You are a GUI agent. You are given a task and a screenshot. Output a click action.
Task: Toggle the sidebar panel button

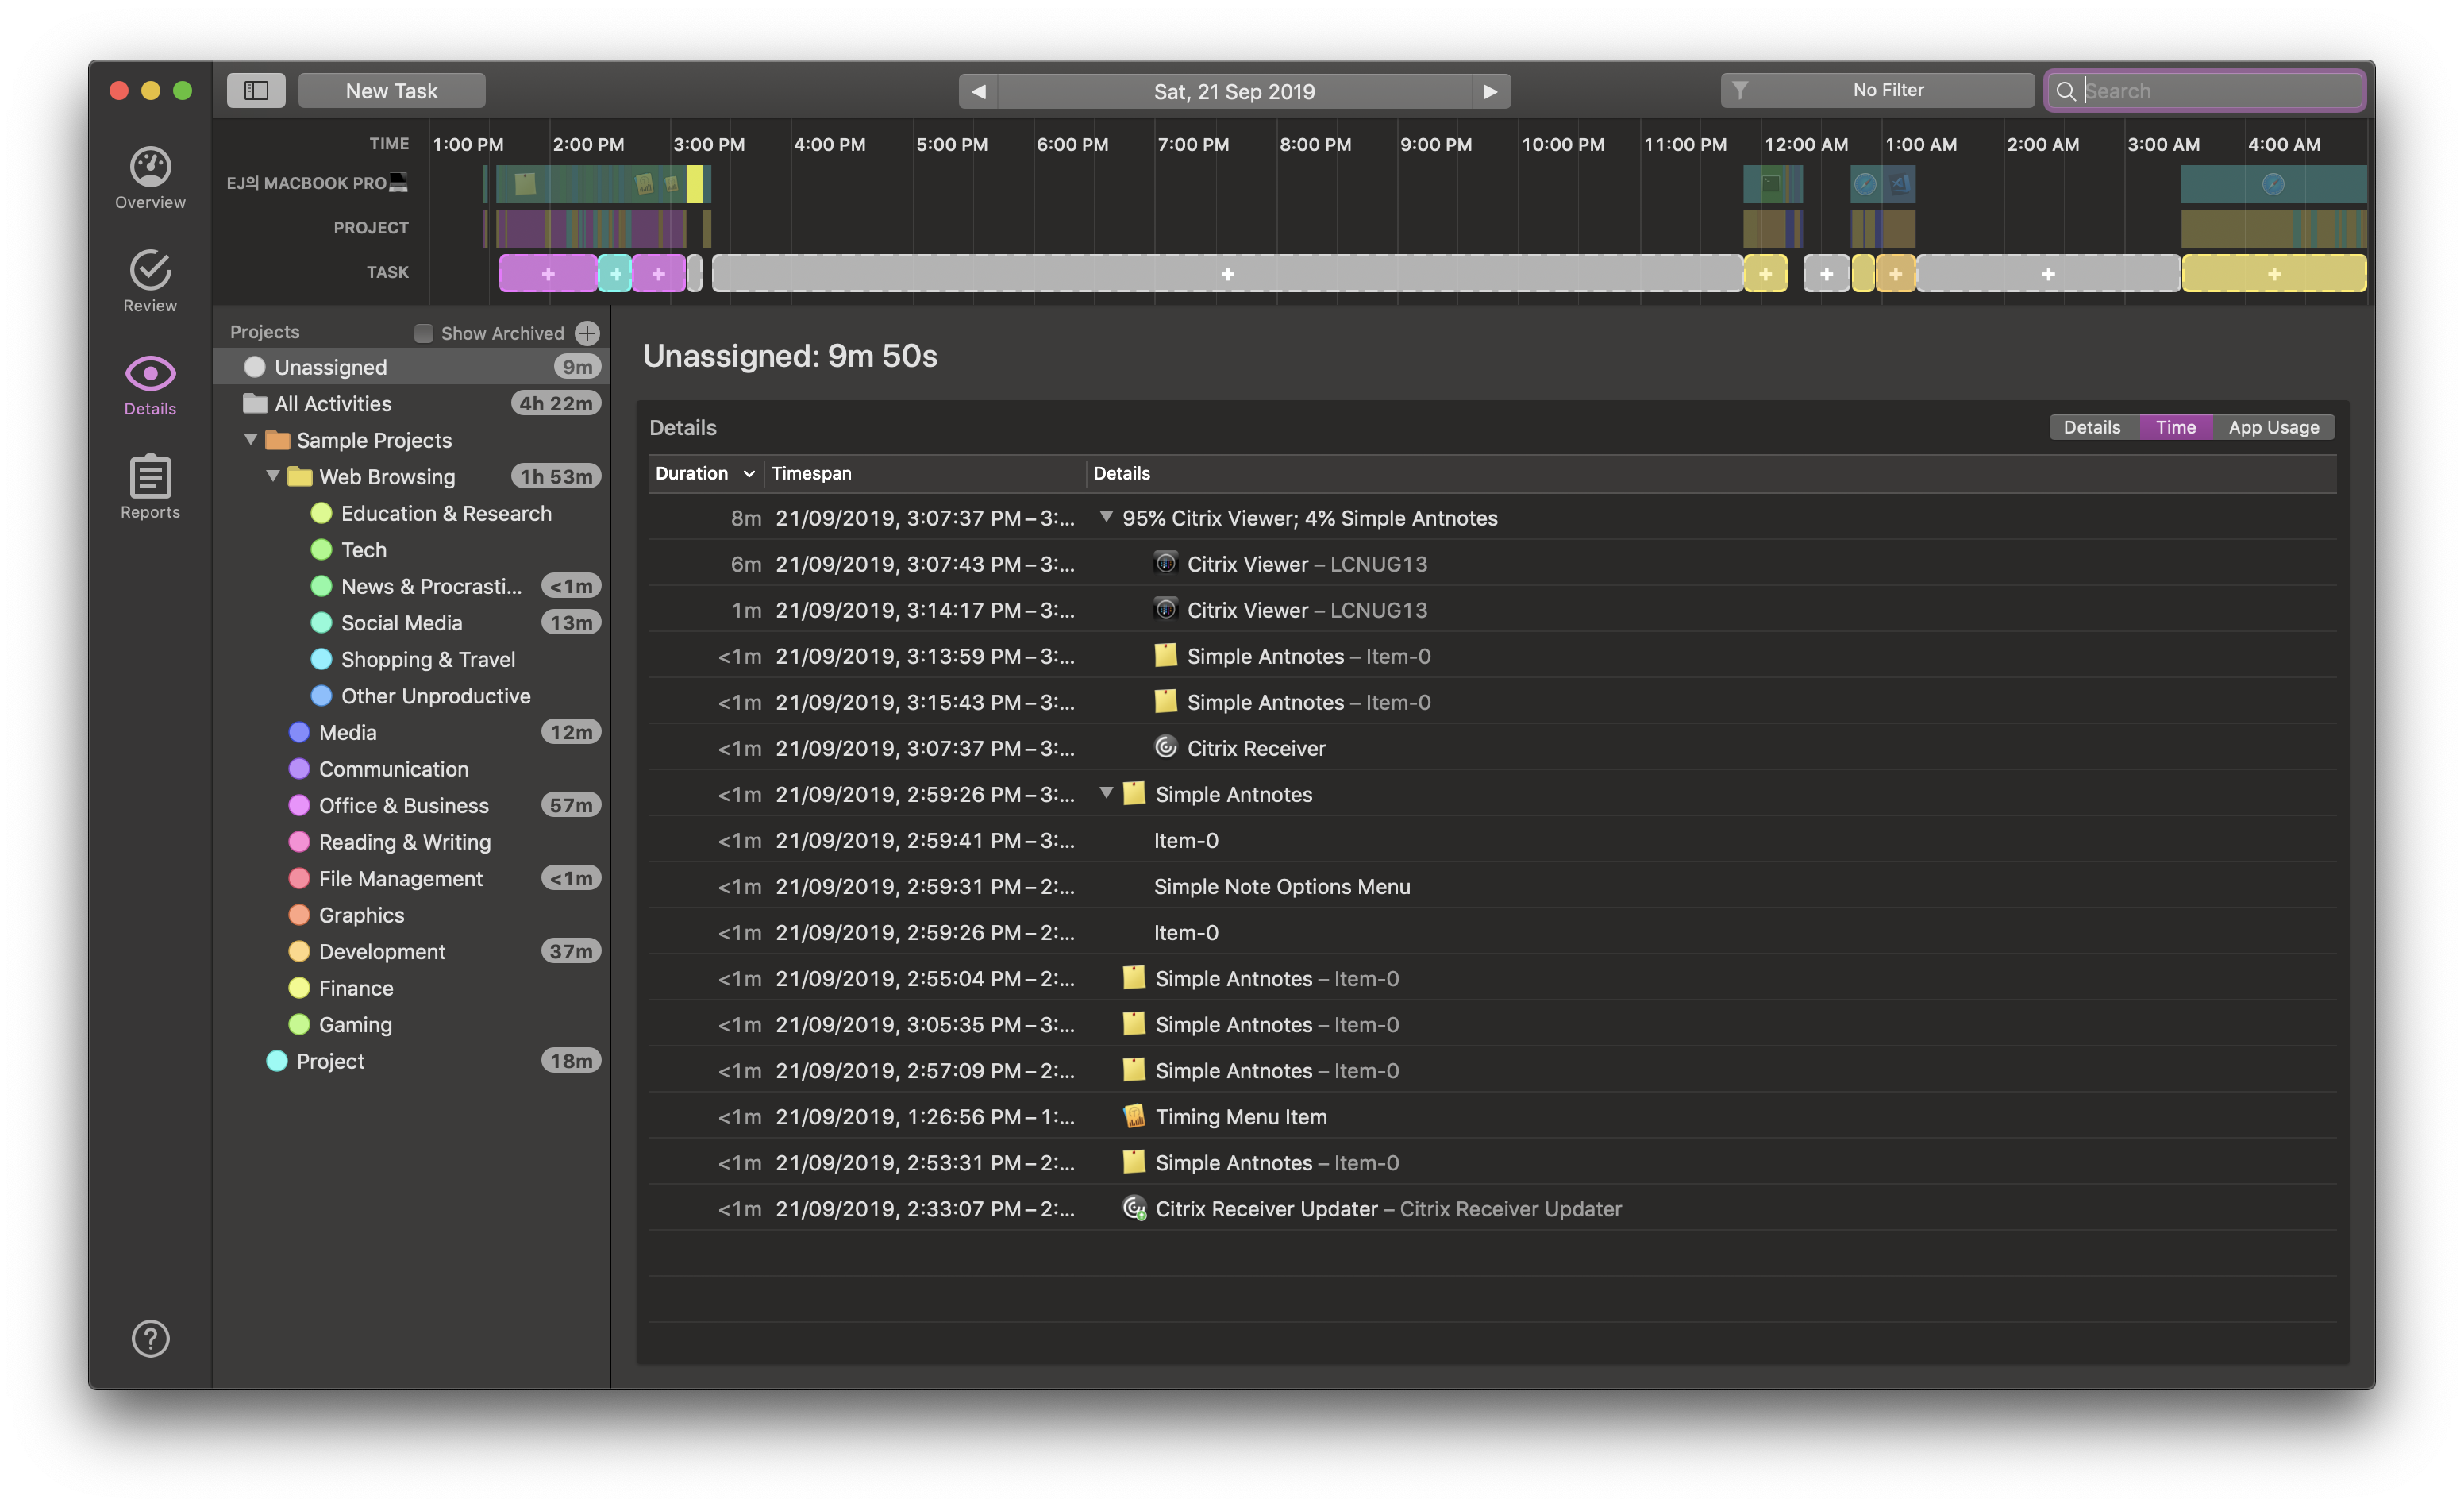point(256,90)
